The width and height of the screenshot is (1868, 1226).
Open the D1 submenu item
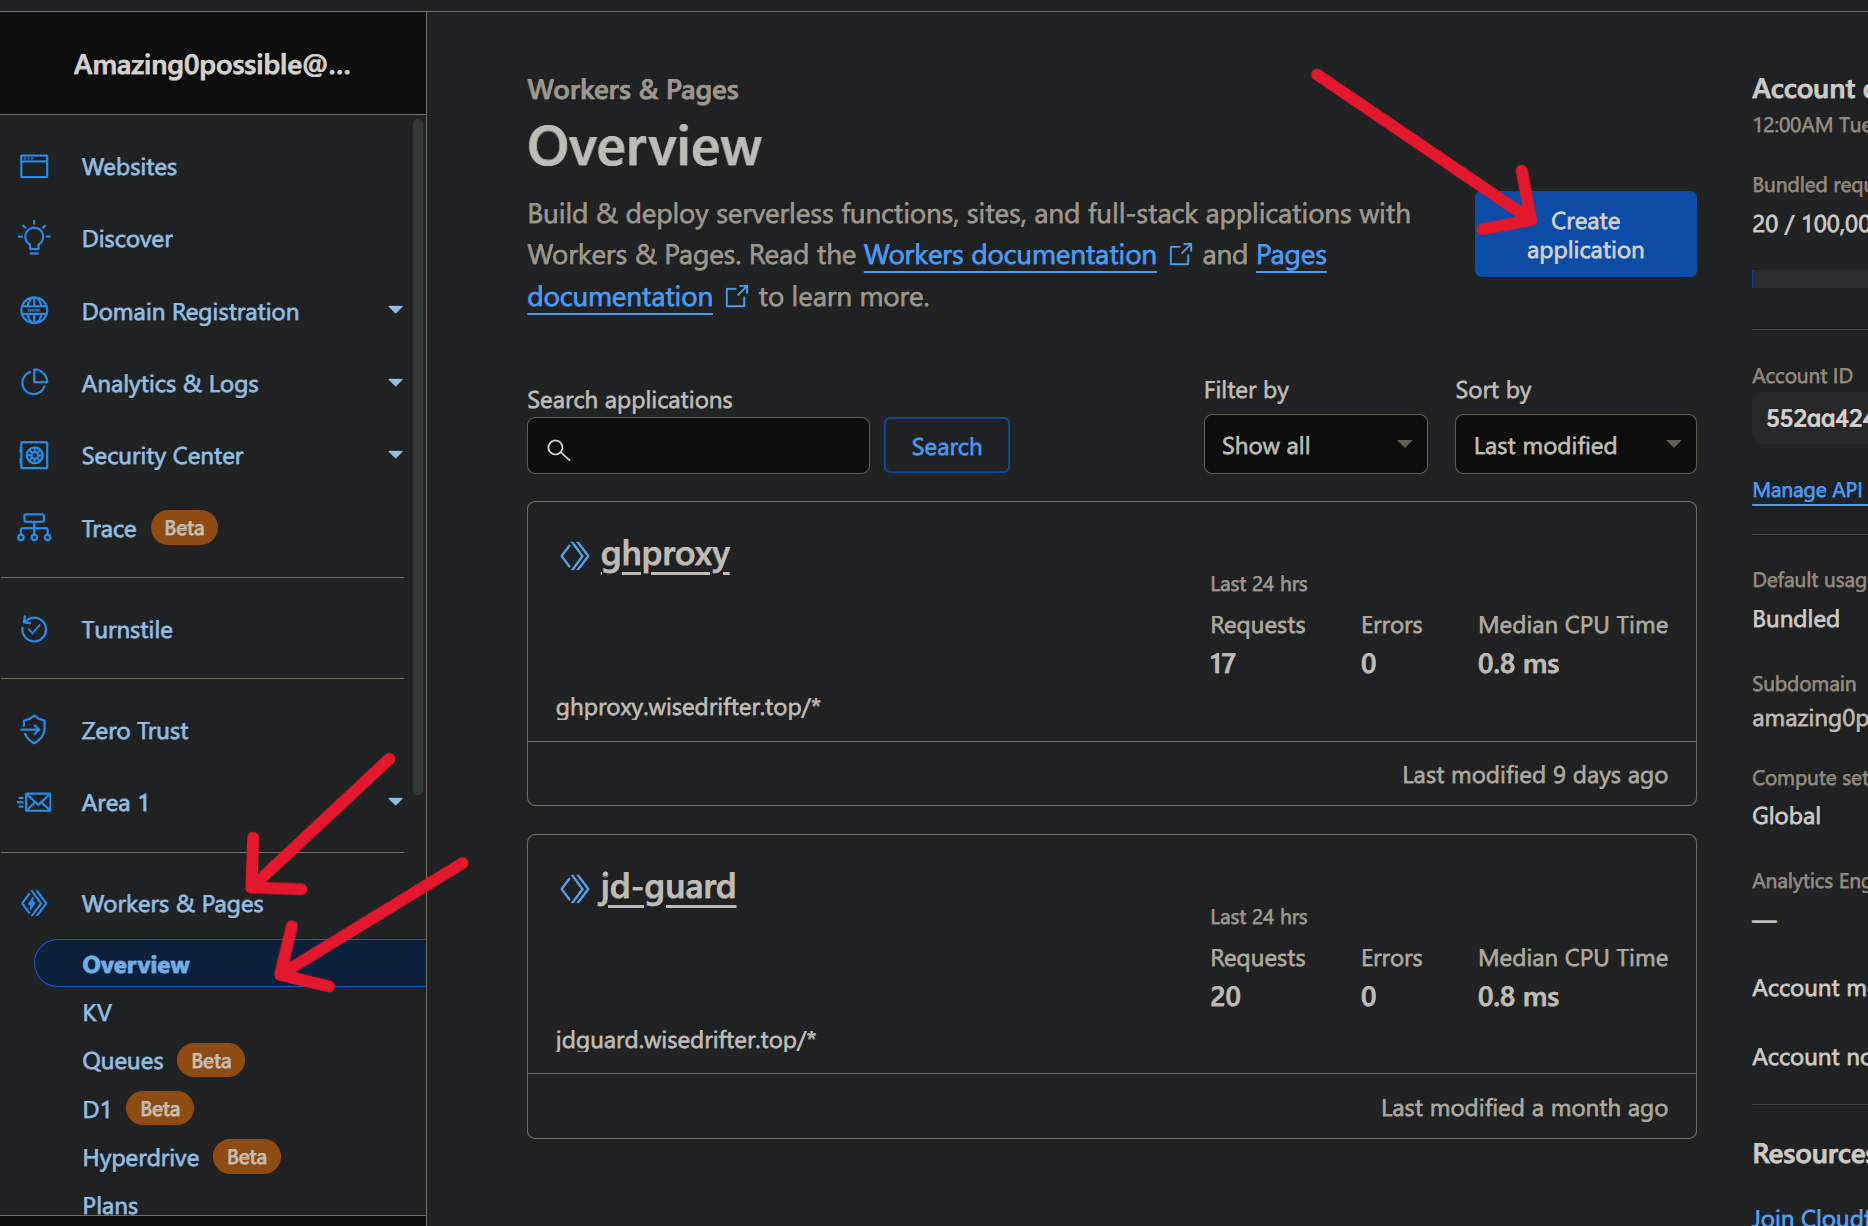coord(96,1108)
